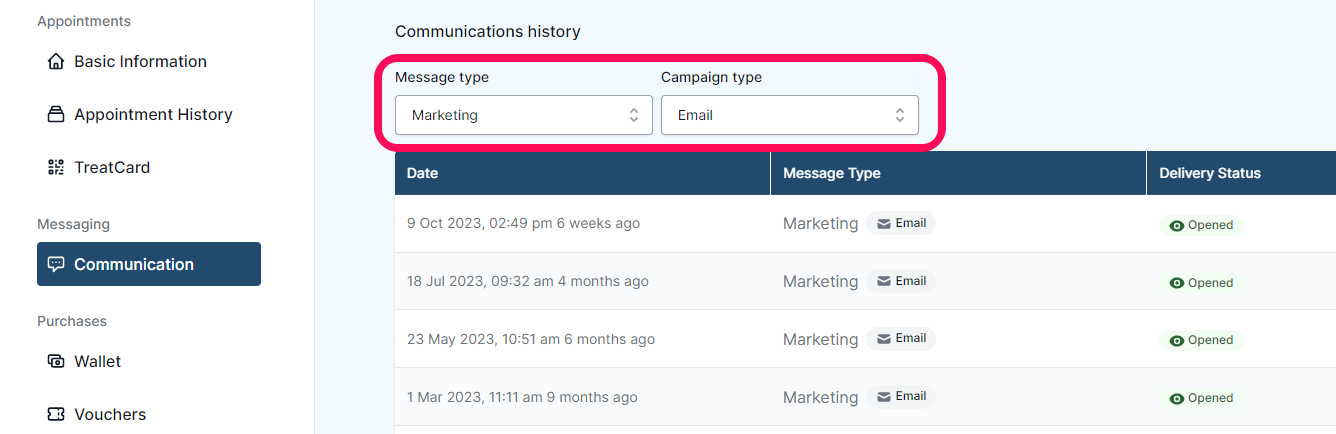Click the TreatCard QR code icon
The image size is (1336, 434).
56,168
